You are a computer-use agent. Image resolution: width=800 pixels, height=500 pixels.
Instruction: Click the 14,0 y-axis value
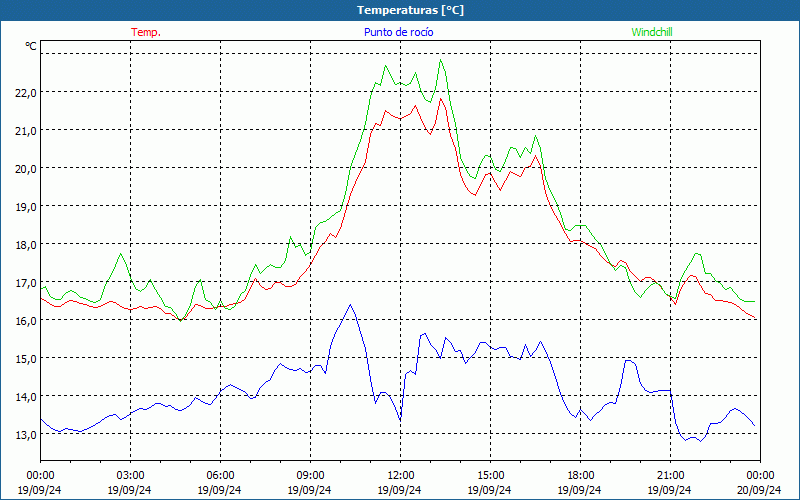point(26,396)
